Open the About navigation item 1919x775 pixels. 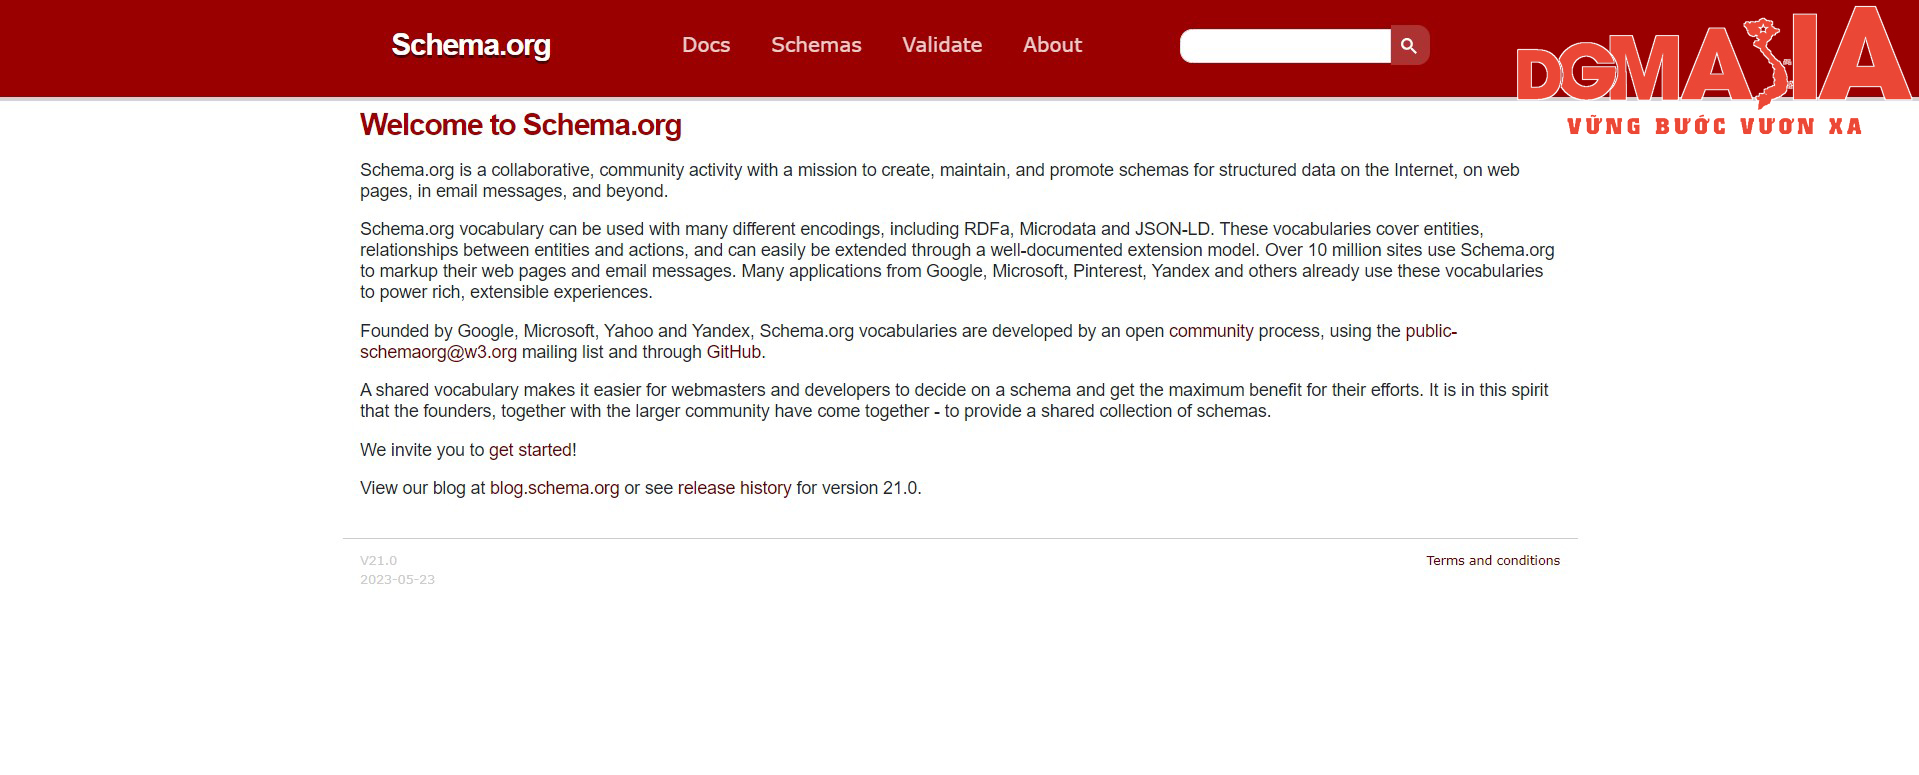[1052, 45]
